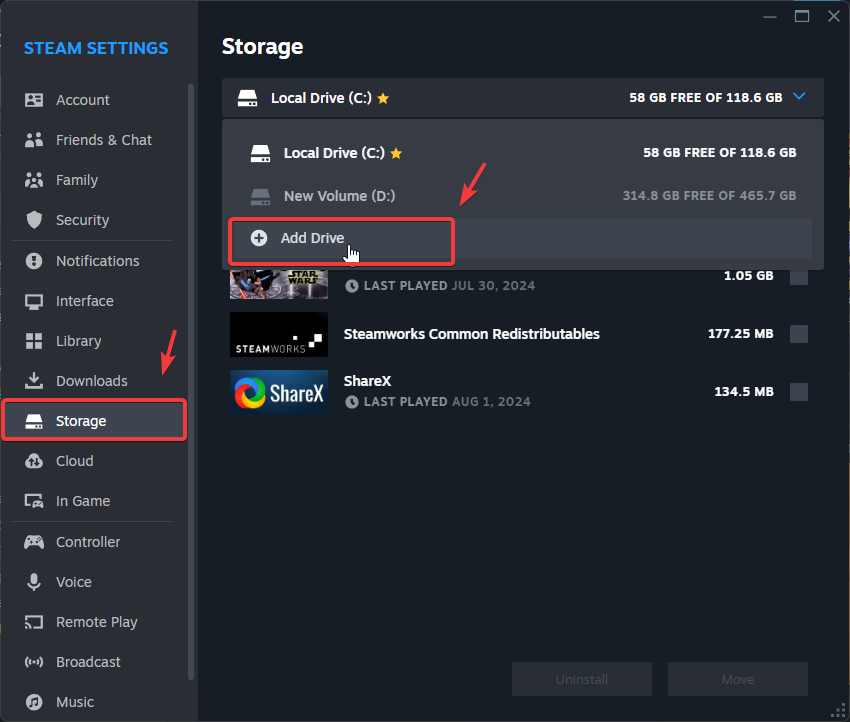Click the Voice microphone icon
The height and width of the screenshot is (722, 850).
[34, 582]
